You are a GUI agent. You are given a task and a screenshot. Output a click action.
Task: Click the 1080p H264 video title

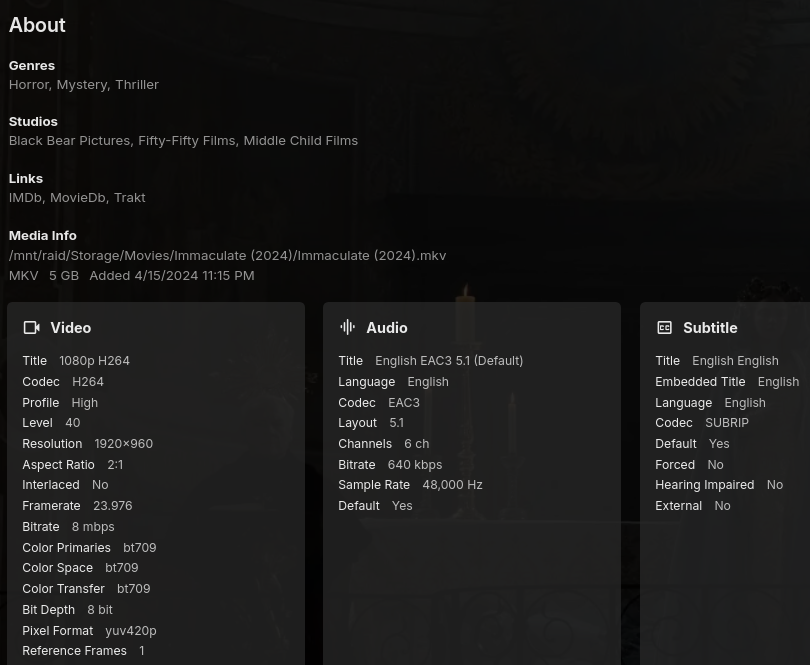click(x=94, y=360)
